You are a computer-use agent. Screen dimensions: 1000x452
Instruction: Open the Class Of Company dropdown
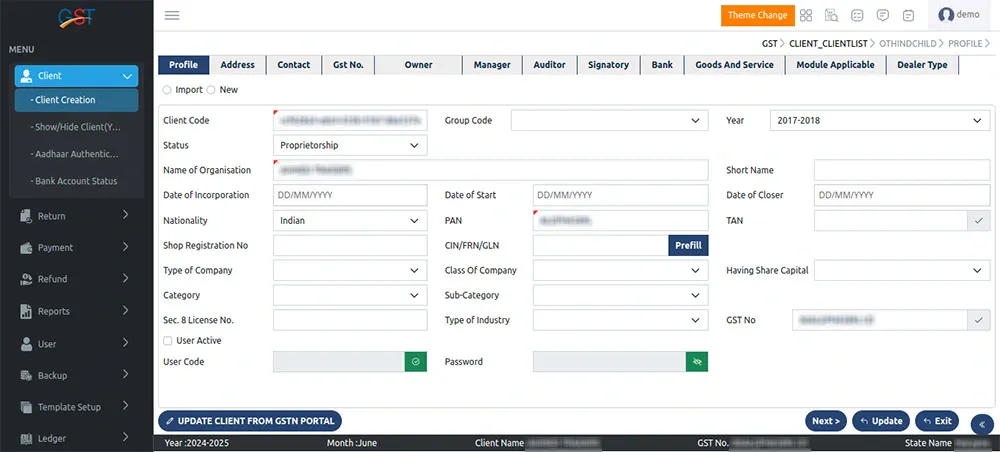[621, 270]
